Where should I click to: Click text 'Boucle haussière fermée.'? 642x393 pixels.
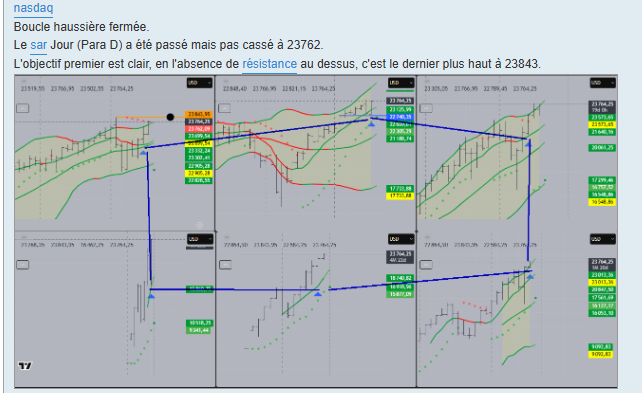(81, 27)
